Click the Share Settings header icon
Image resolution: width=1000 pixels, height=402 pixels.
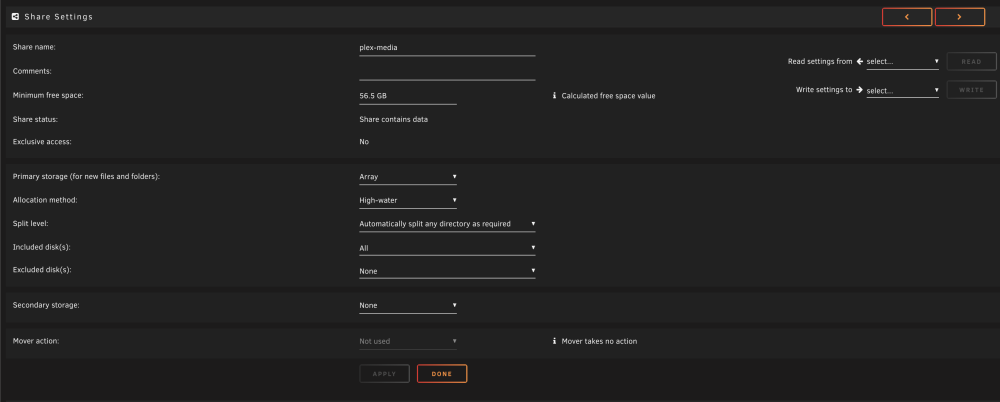15,17
